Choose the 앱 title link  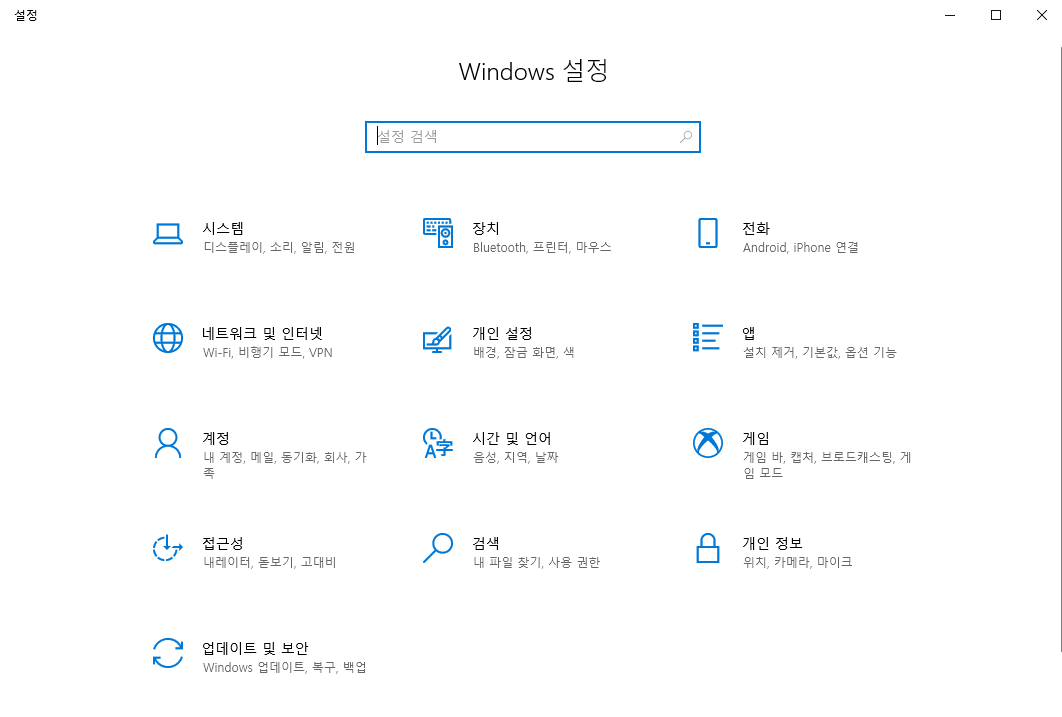[x=748, y=333]
